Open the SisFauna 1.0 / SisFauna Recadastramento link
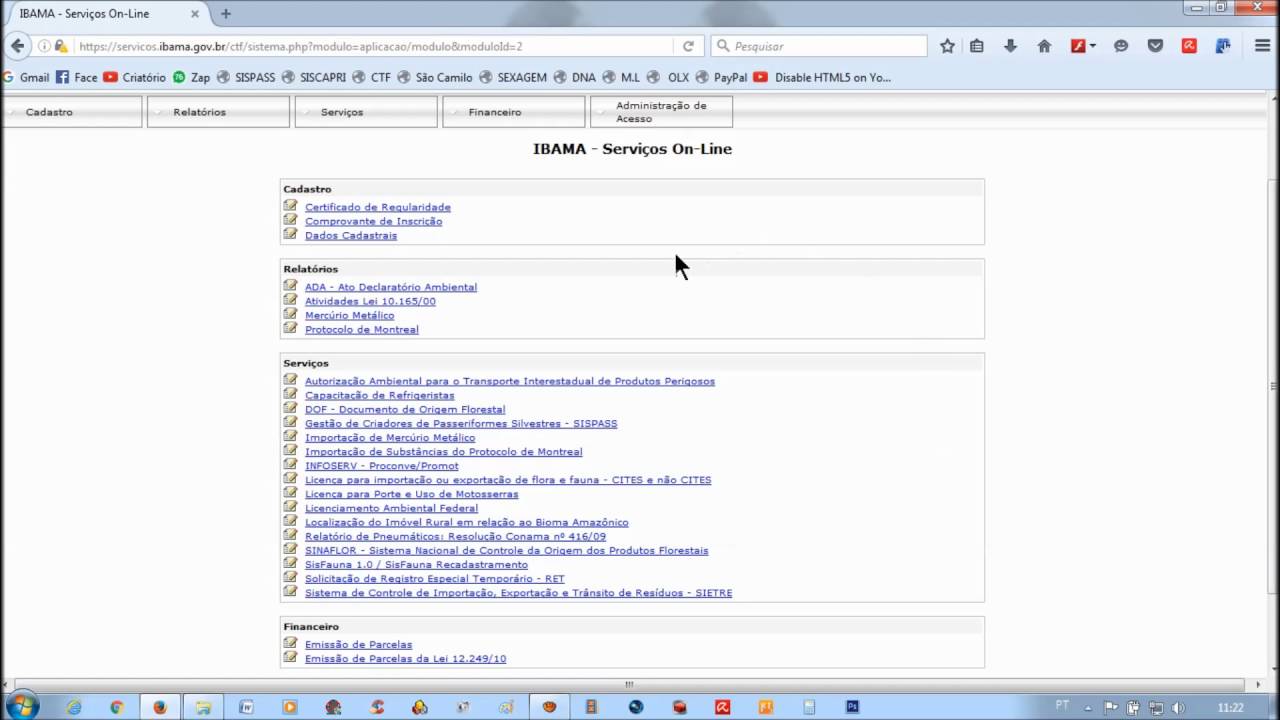This screenshot has width=1280, height=720. coord(416,564)
